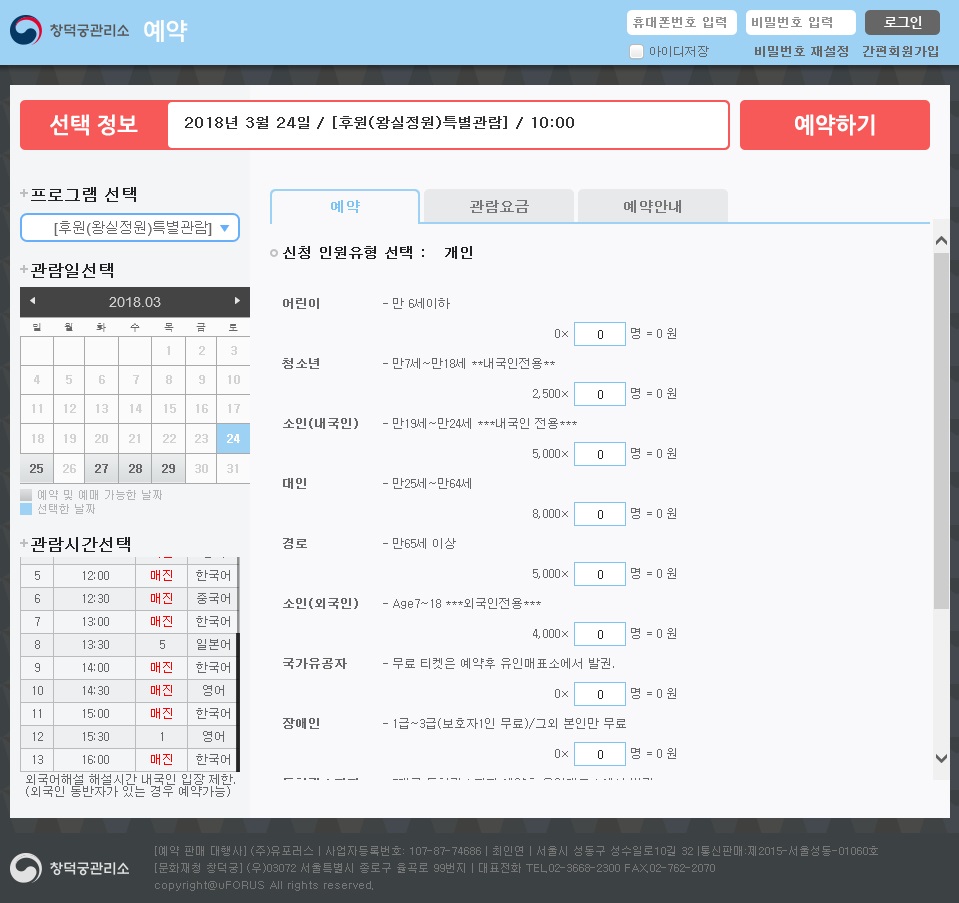Click the 창덕궁관리소 logo in header
This screenshot has width=959, height=903.
click(x=70, y=30)
